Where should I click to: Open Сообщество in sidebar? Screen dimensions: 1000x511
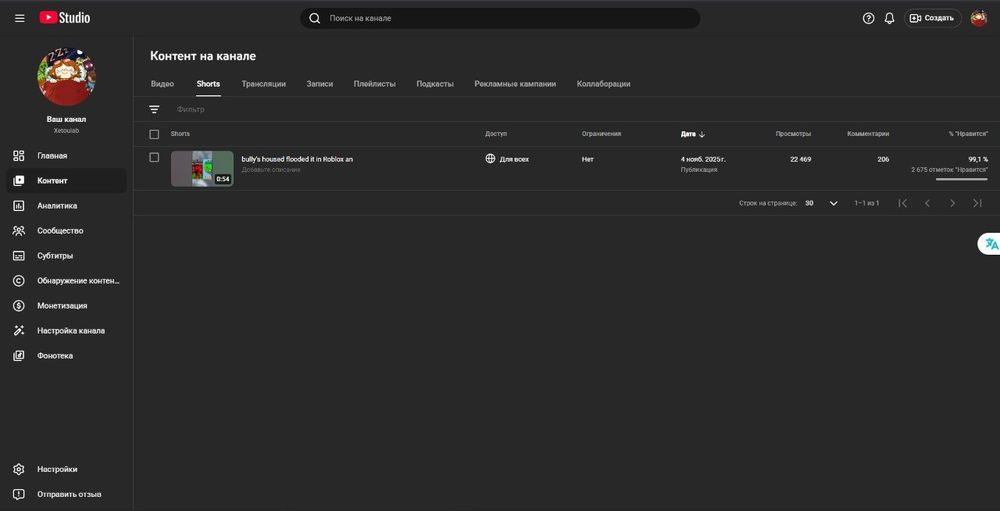pyautogui.click(x=66, y=231)
